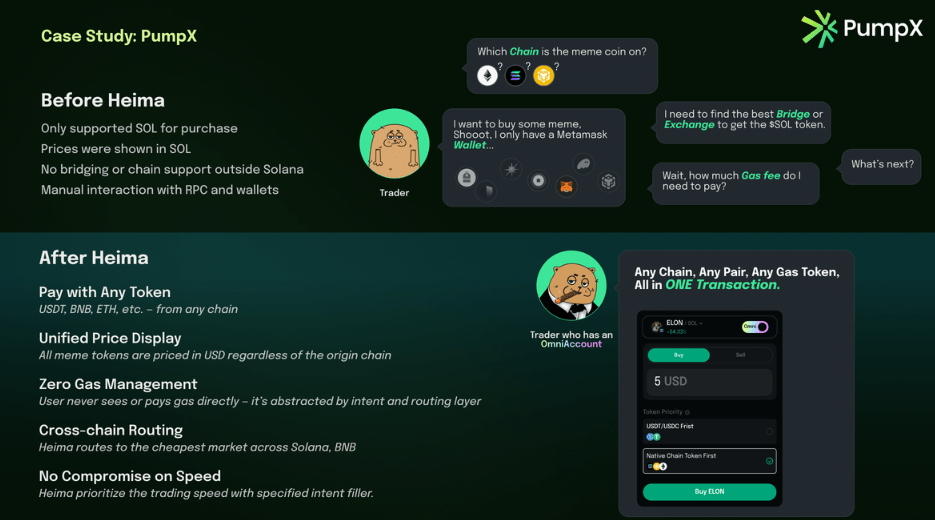Switch to the Sell tab
Image resolution: width=935 pixels, height=520 pixels.
pyautogui.click(x=741, y=355)
